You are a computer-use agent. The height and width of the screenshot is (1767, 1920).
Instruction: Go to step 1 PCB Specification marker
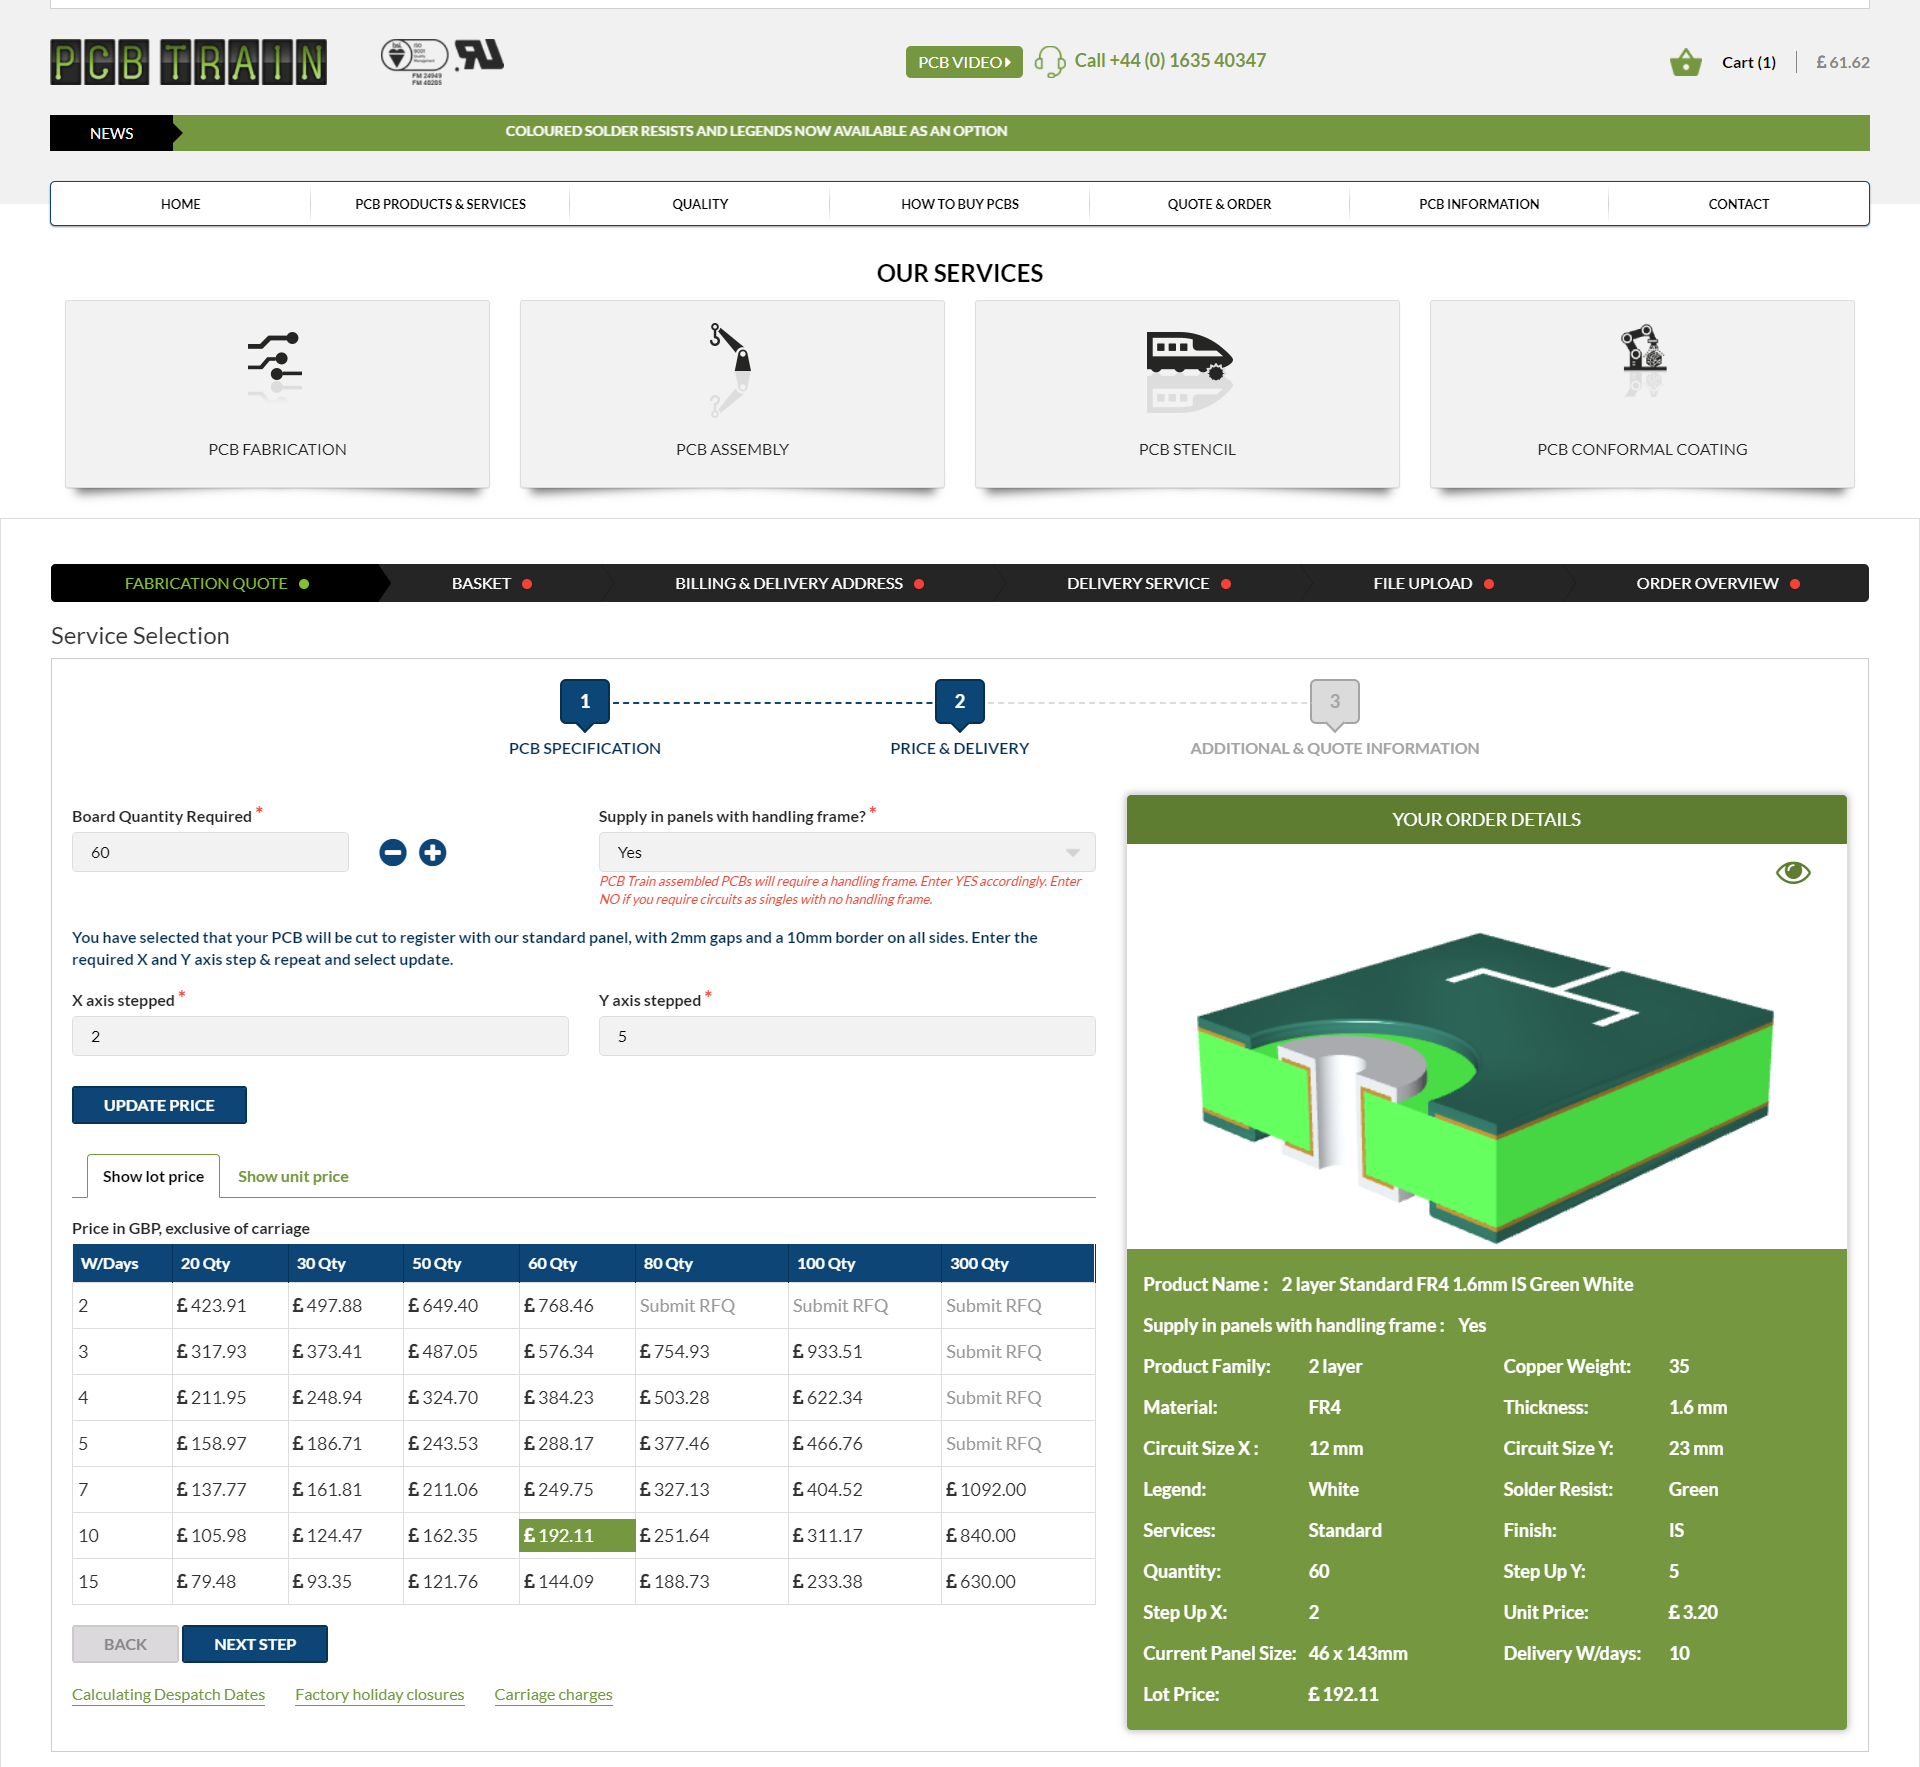pos(585,703)
